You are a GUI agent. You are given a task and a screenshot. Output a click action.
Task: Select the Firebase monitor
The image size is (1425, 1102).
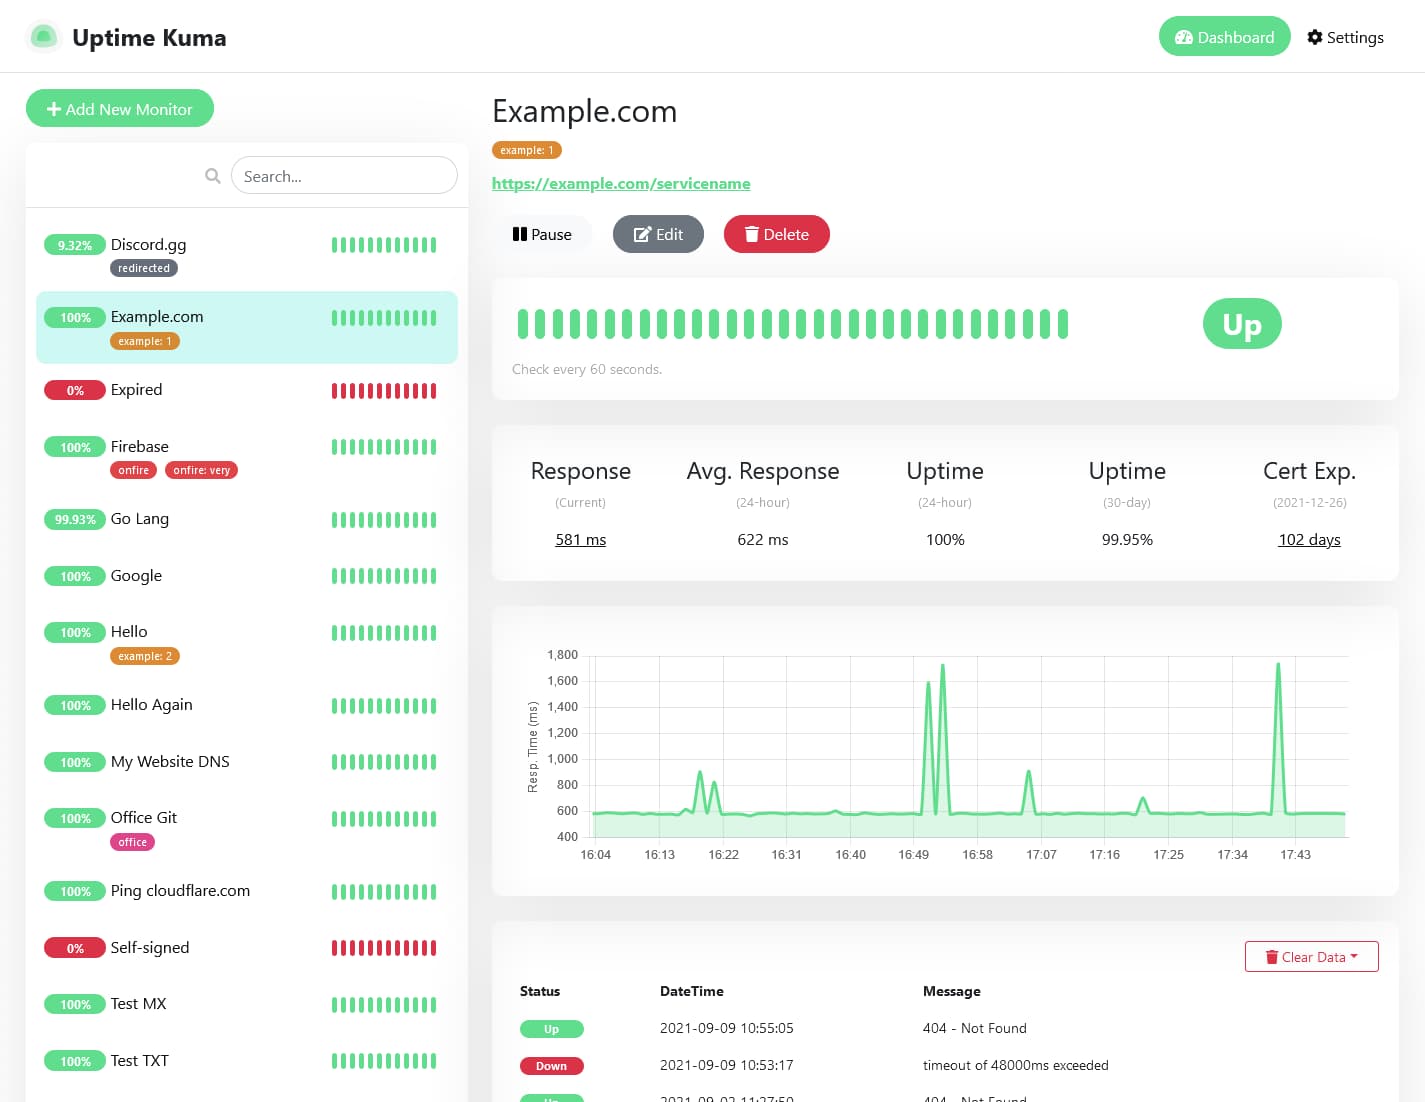[139, 446]
